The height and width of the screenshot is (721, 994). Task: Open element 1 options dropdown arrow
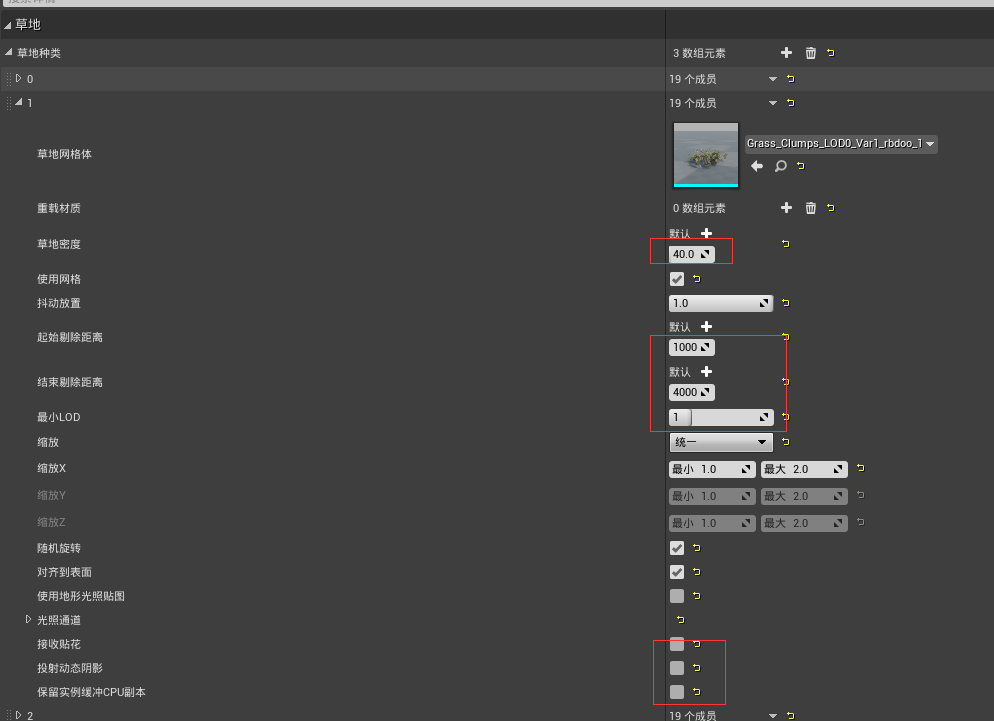773,103
